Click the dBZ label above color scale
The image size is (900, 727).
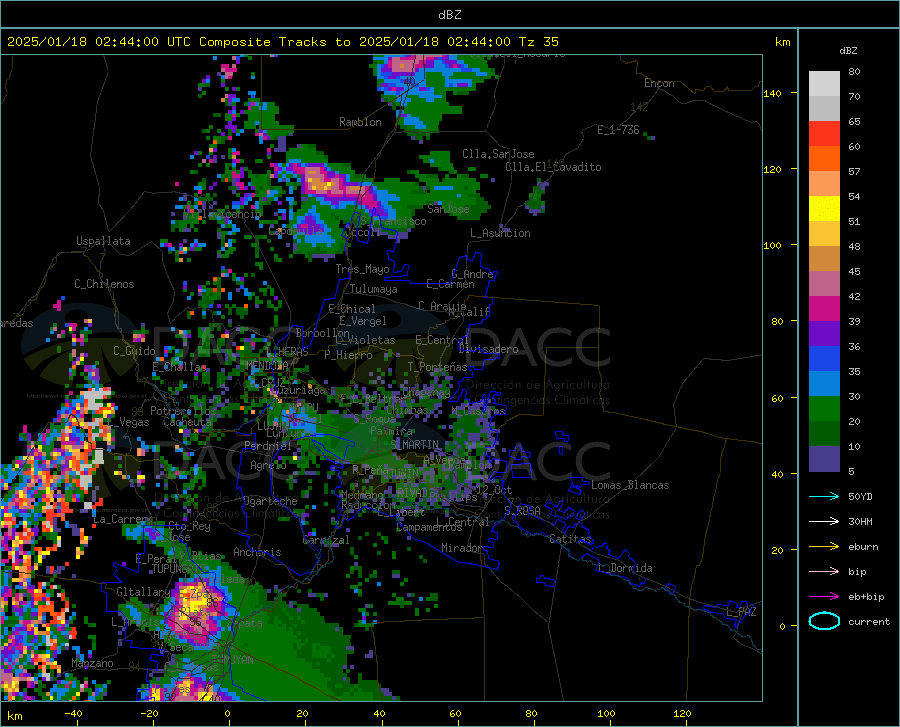[x=848, y=50]
